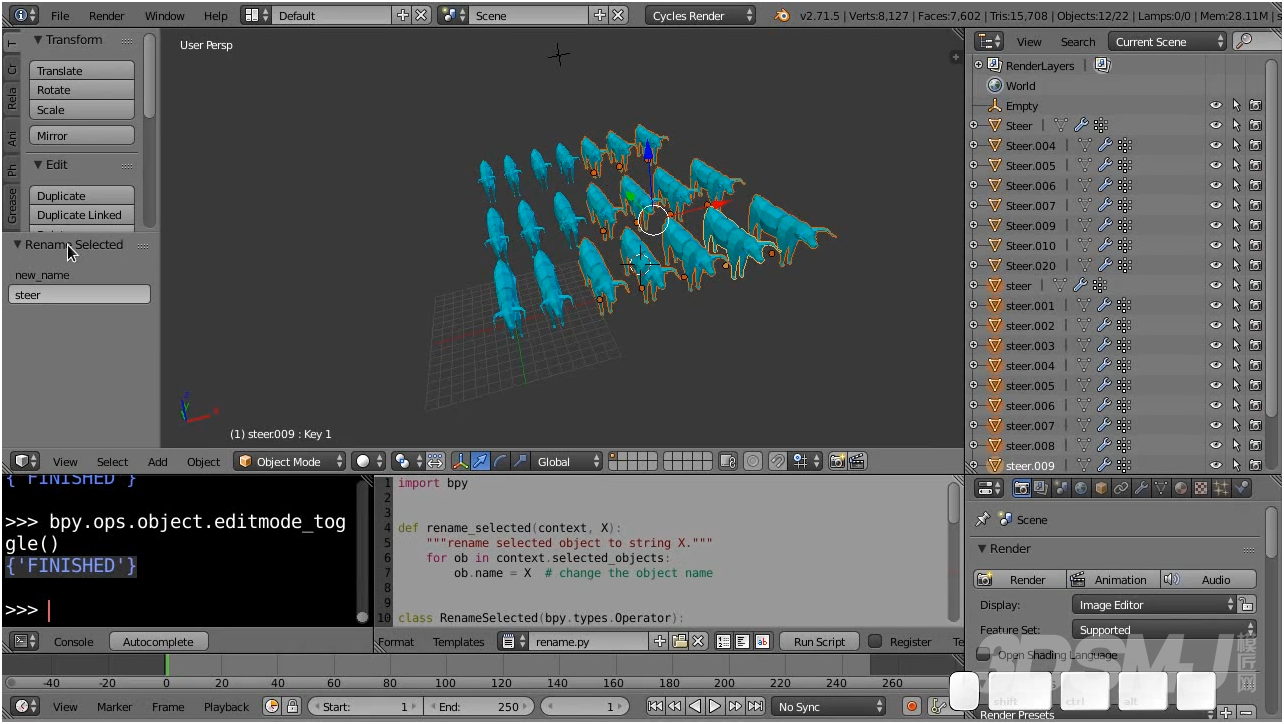Click the Duplicate Linked button

[82, 215]
